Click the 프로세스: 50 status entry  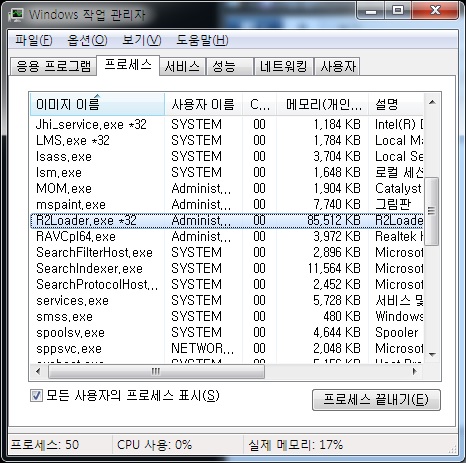pyautogui.click(x=45, y=445)
